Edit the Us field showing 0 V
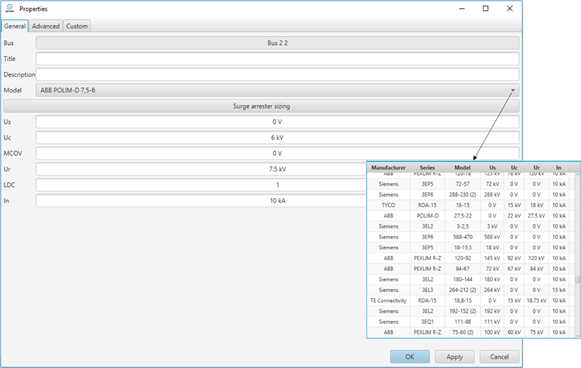 click(277, 122)
